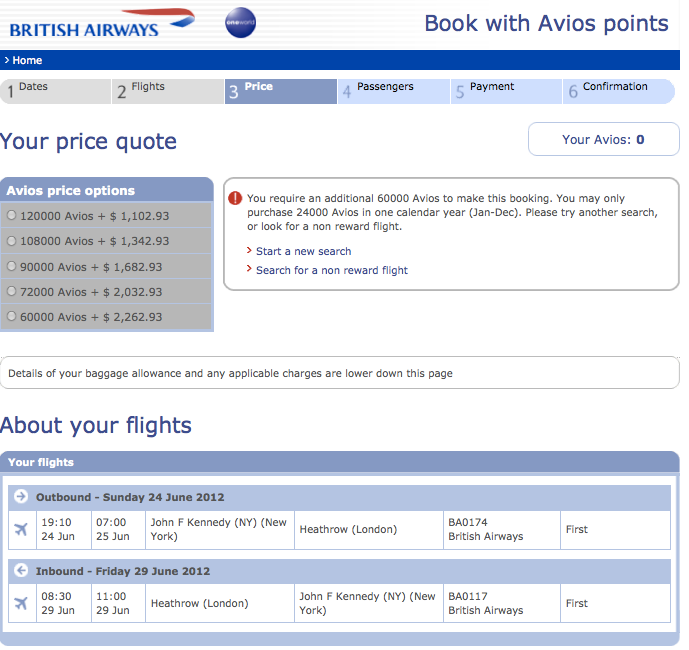Click John F Kennedy origin in outbound row
Image resolution: width=689 pixels, height=650 pixels.
click(x=218, y=529)
